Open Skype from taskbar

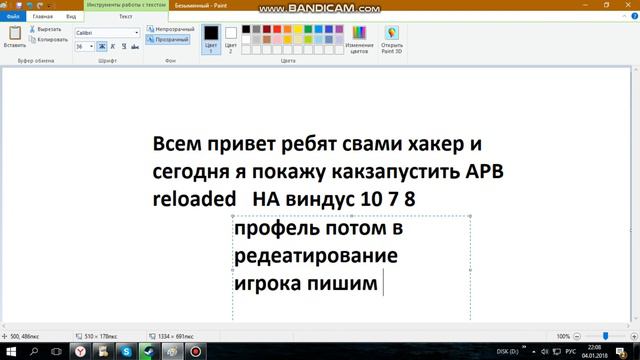(126, 351)
